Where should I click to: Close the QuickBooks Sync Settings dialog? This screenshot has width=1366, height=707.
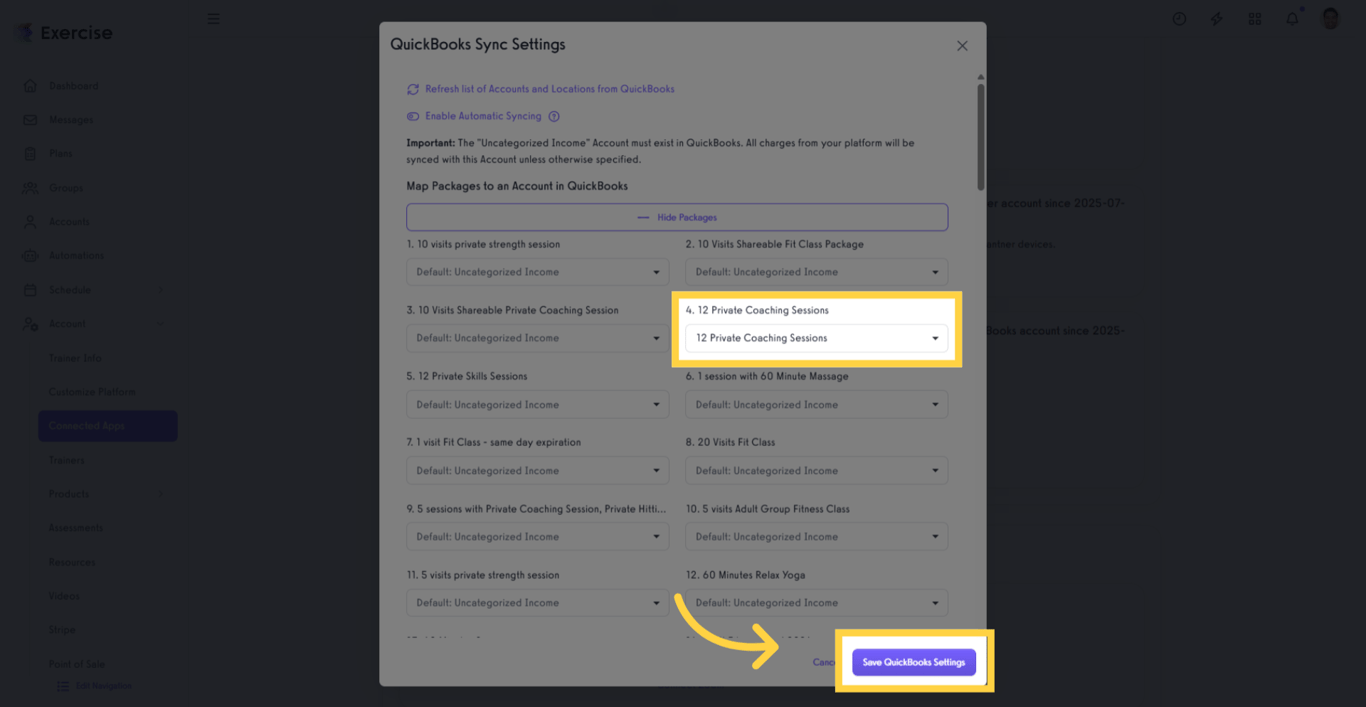[x=962, y=46]
